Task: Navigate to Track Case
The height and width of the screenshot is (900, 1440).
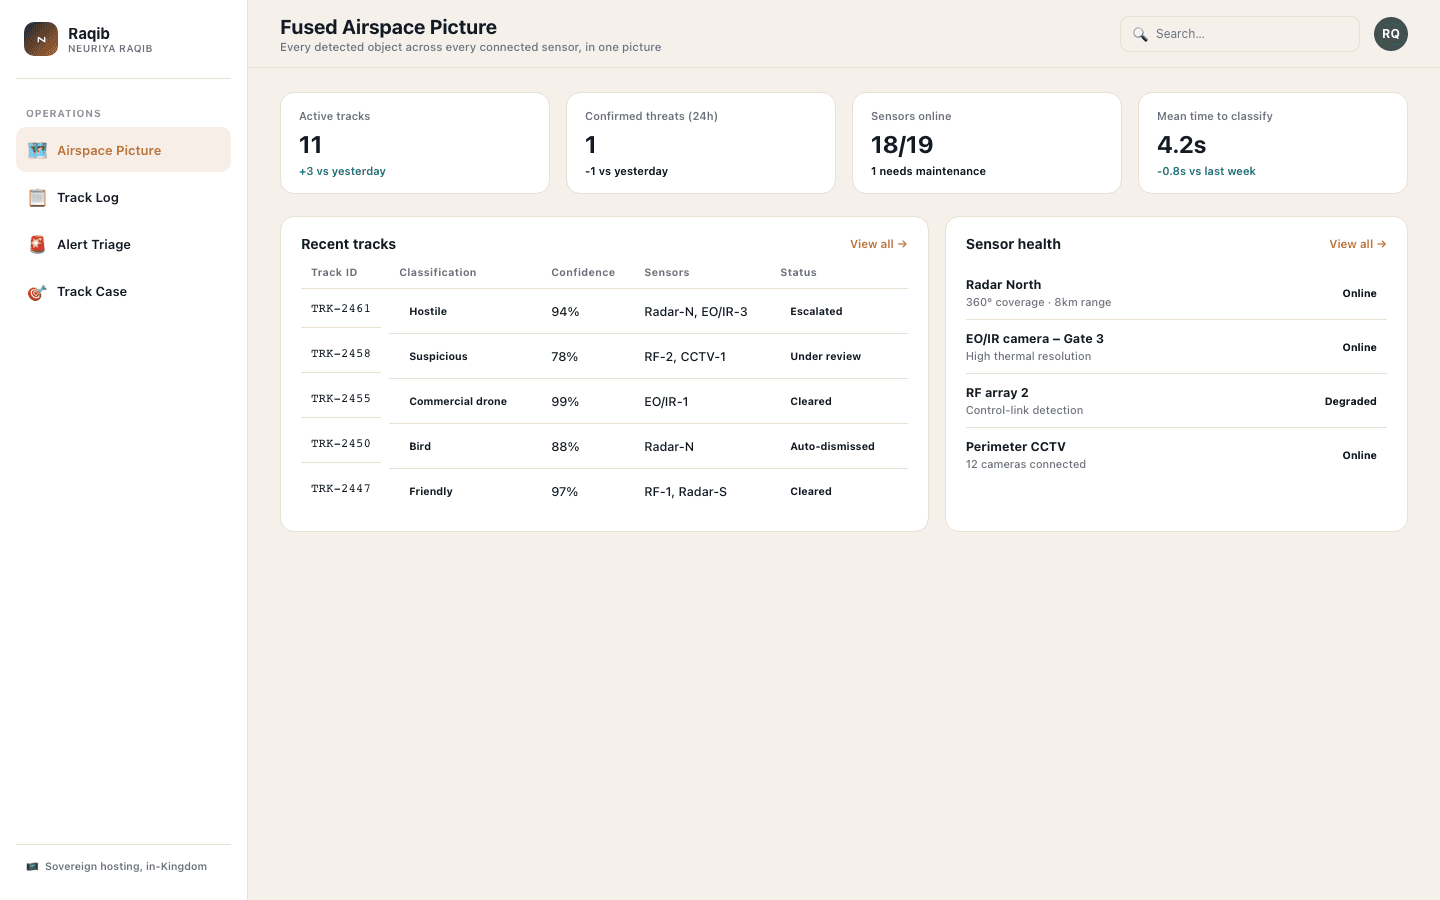Action: [123, 291]
